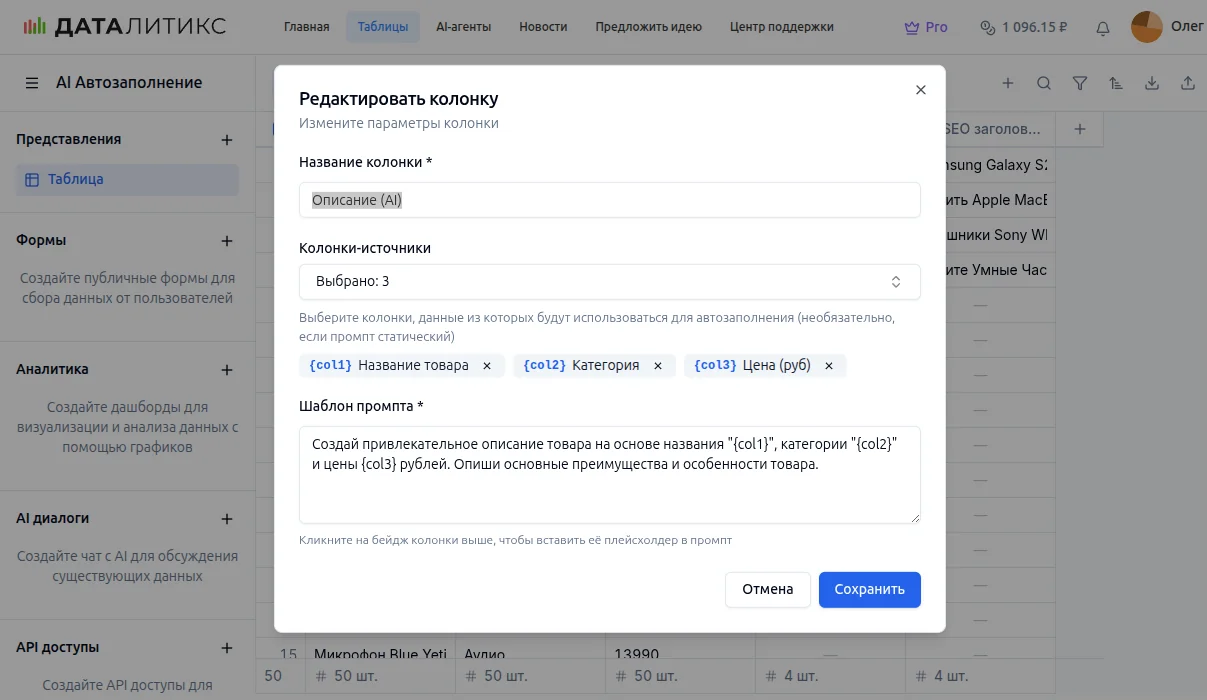Open the hamburger menu next to AI Автозаполнение
This screenshot has width=1207, height=700.
32,83
